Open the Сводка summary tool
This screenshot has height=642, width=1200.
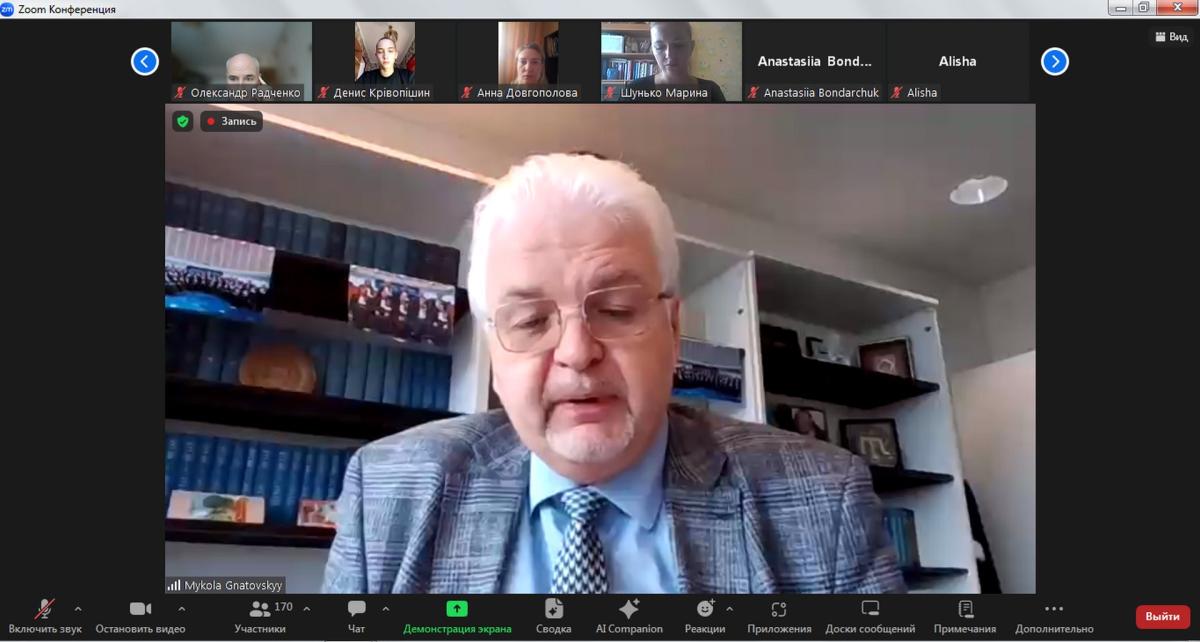coord(553,617)
